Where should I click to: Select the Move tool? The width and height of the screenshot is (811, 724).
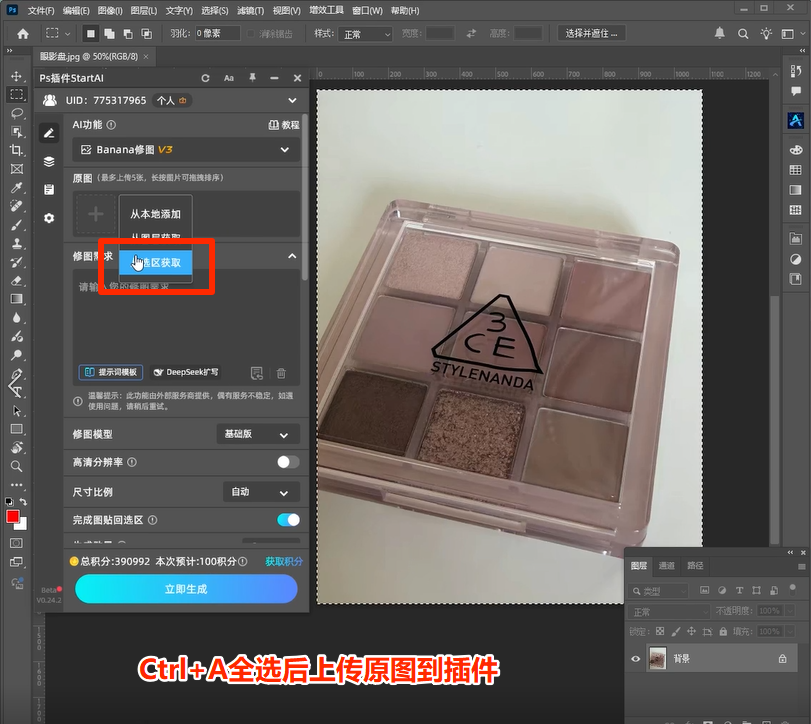click(17, 76)
